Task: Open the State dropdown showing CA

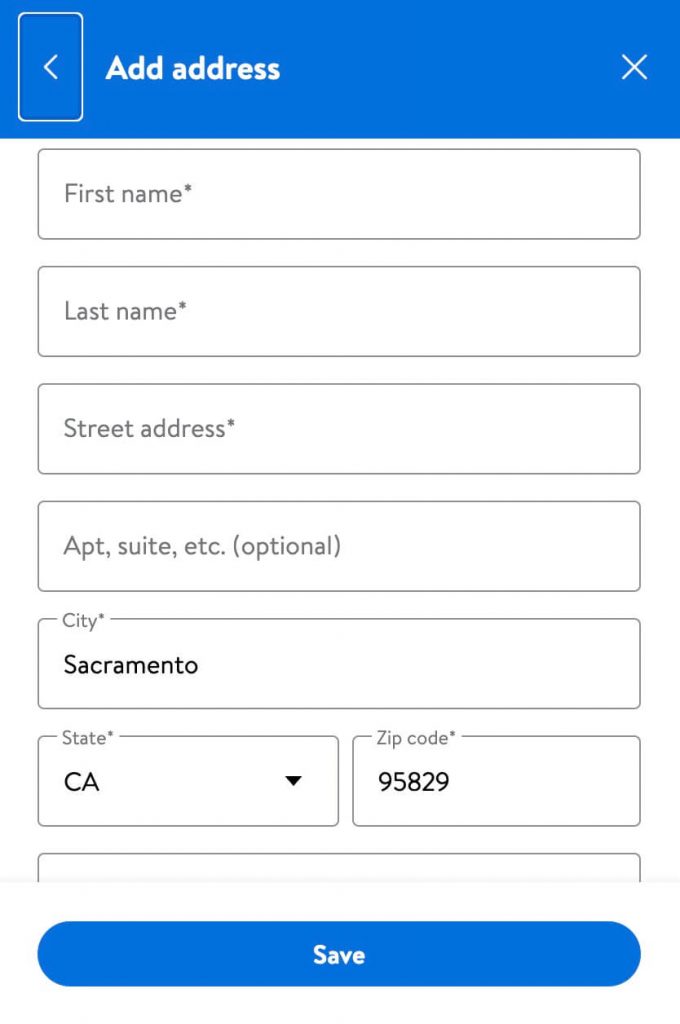Action: (x=188, y=781)
